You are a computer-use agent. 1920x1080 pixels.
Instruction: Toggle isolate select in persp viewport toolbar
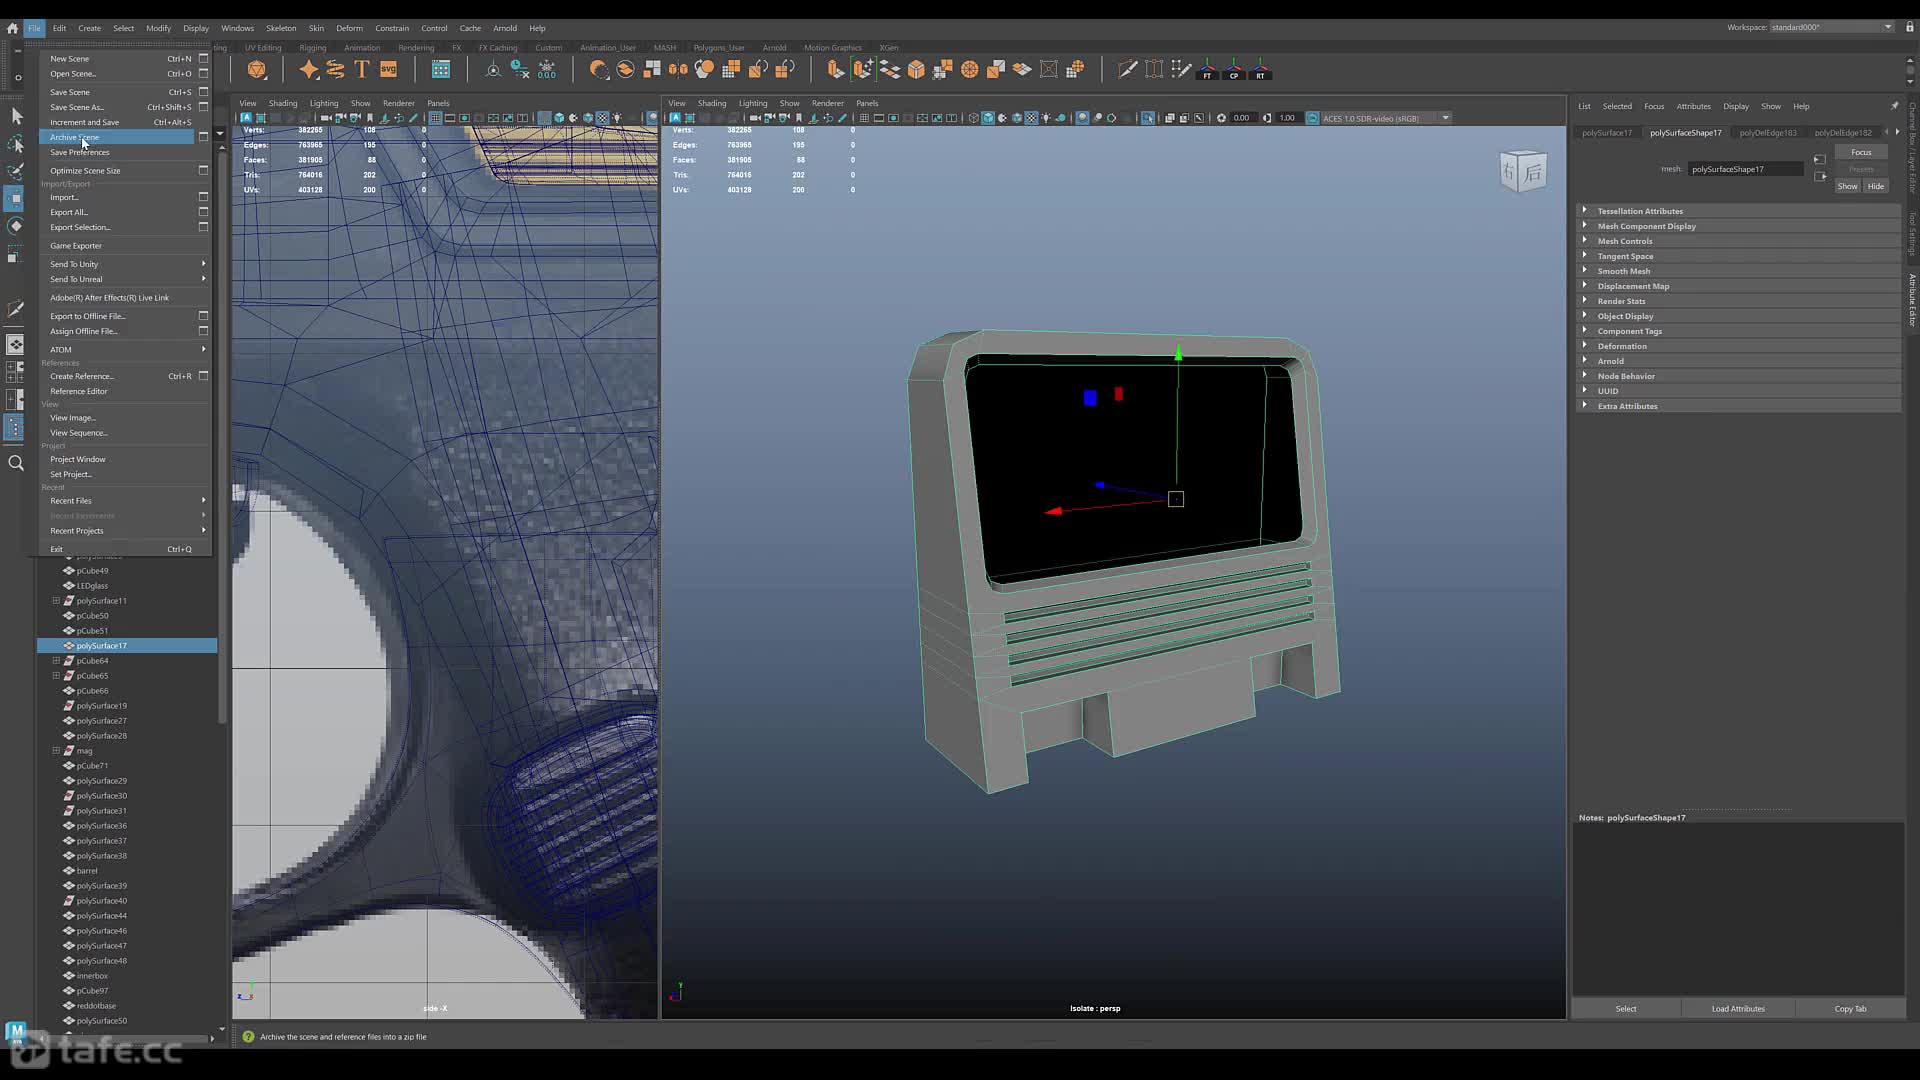coord(1147,118)
